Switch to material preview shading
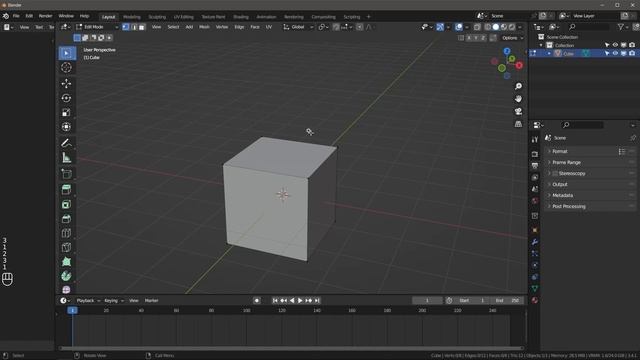 coord(504,27)
